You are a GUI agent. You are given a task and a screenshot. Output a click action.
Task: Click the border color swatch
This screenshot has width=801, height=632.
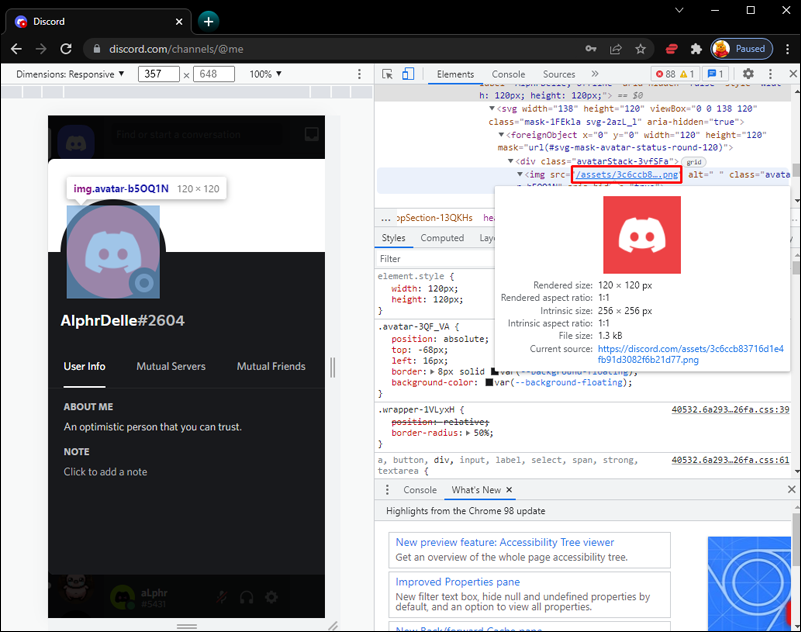(494, 371)
